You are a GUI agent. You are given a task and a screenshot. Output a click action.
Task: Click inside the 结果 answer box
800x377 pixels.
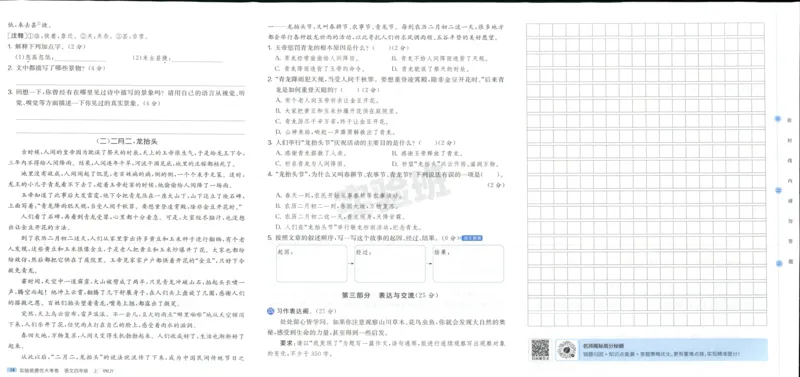[x=468, y=264]
